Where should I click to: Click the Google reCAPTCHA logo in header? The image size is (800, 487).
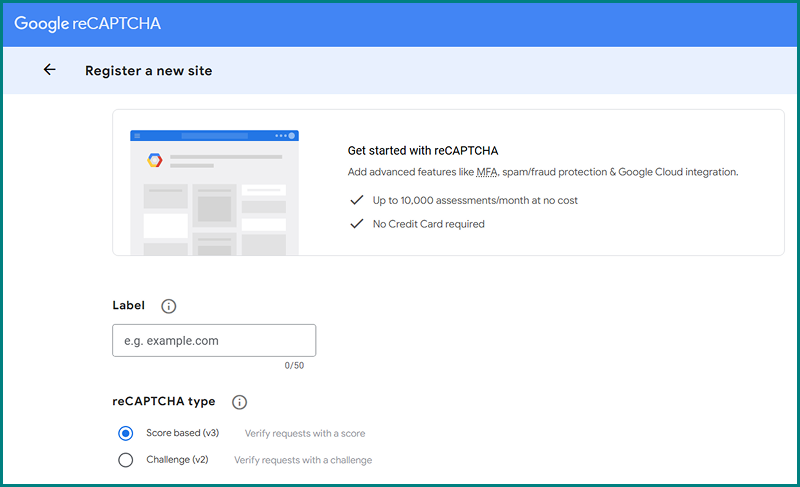point(87,23)
